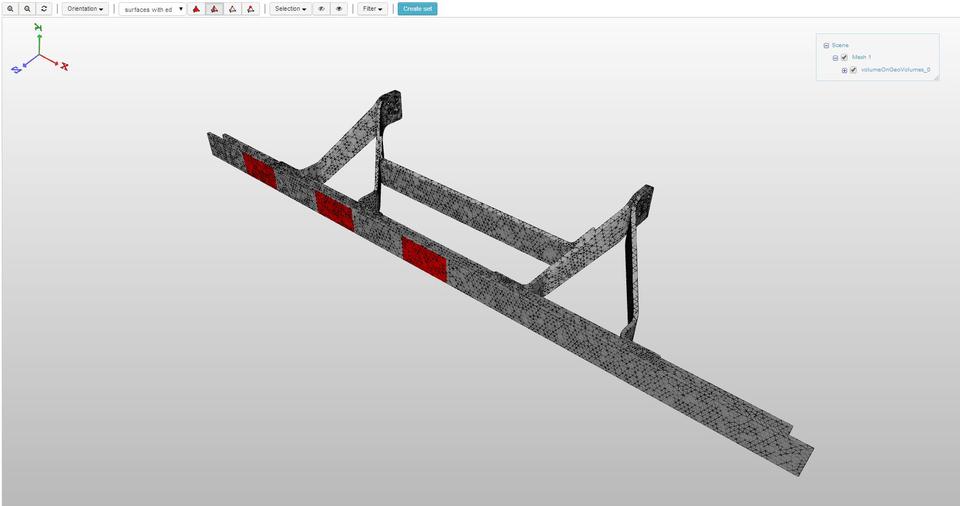Open the Selection dropdown menu
Viewport: 960px width, 506px height.
pyautogui.click(x=291, y=9)
